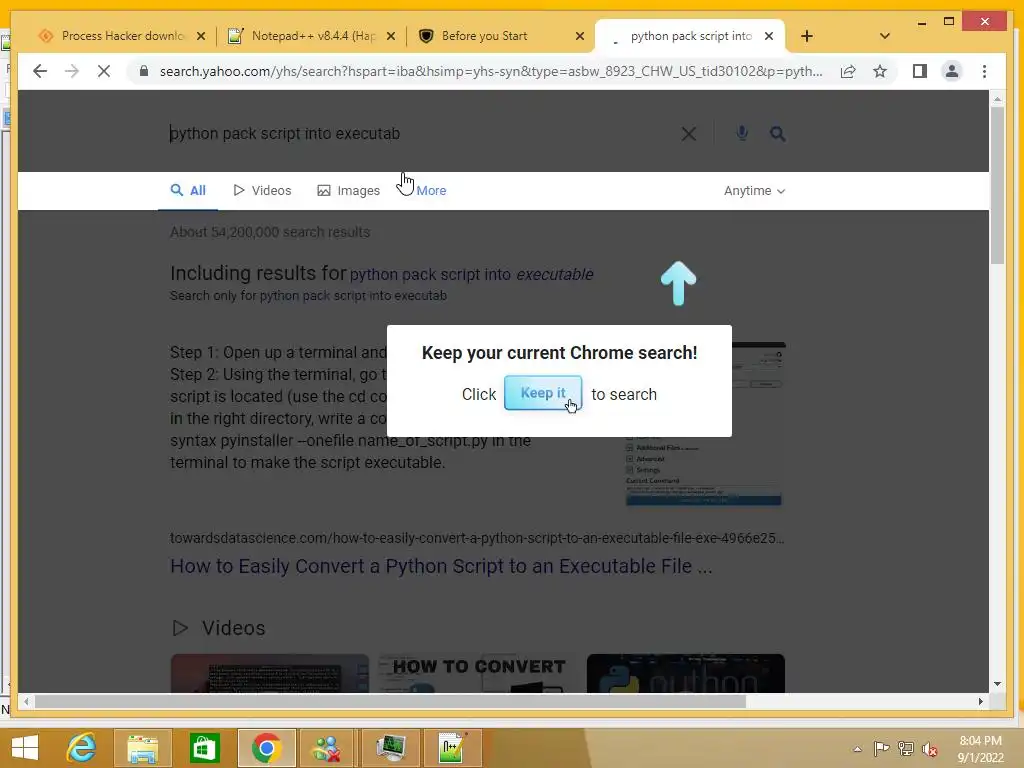Click About 54,200,000 search results text
The image size is (1024, 768).
click(x=270, y=232)
